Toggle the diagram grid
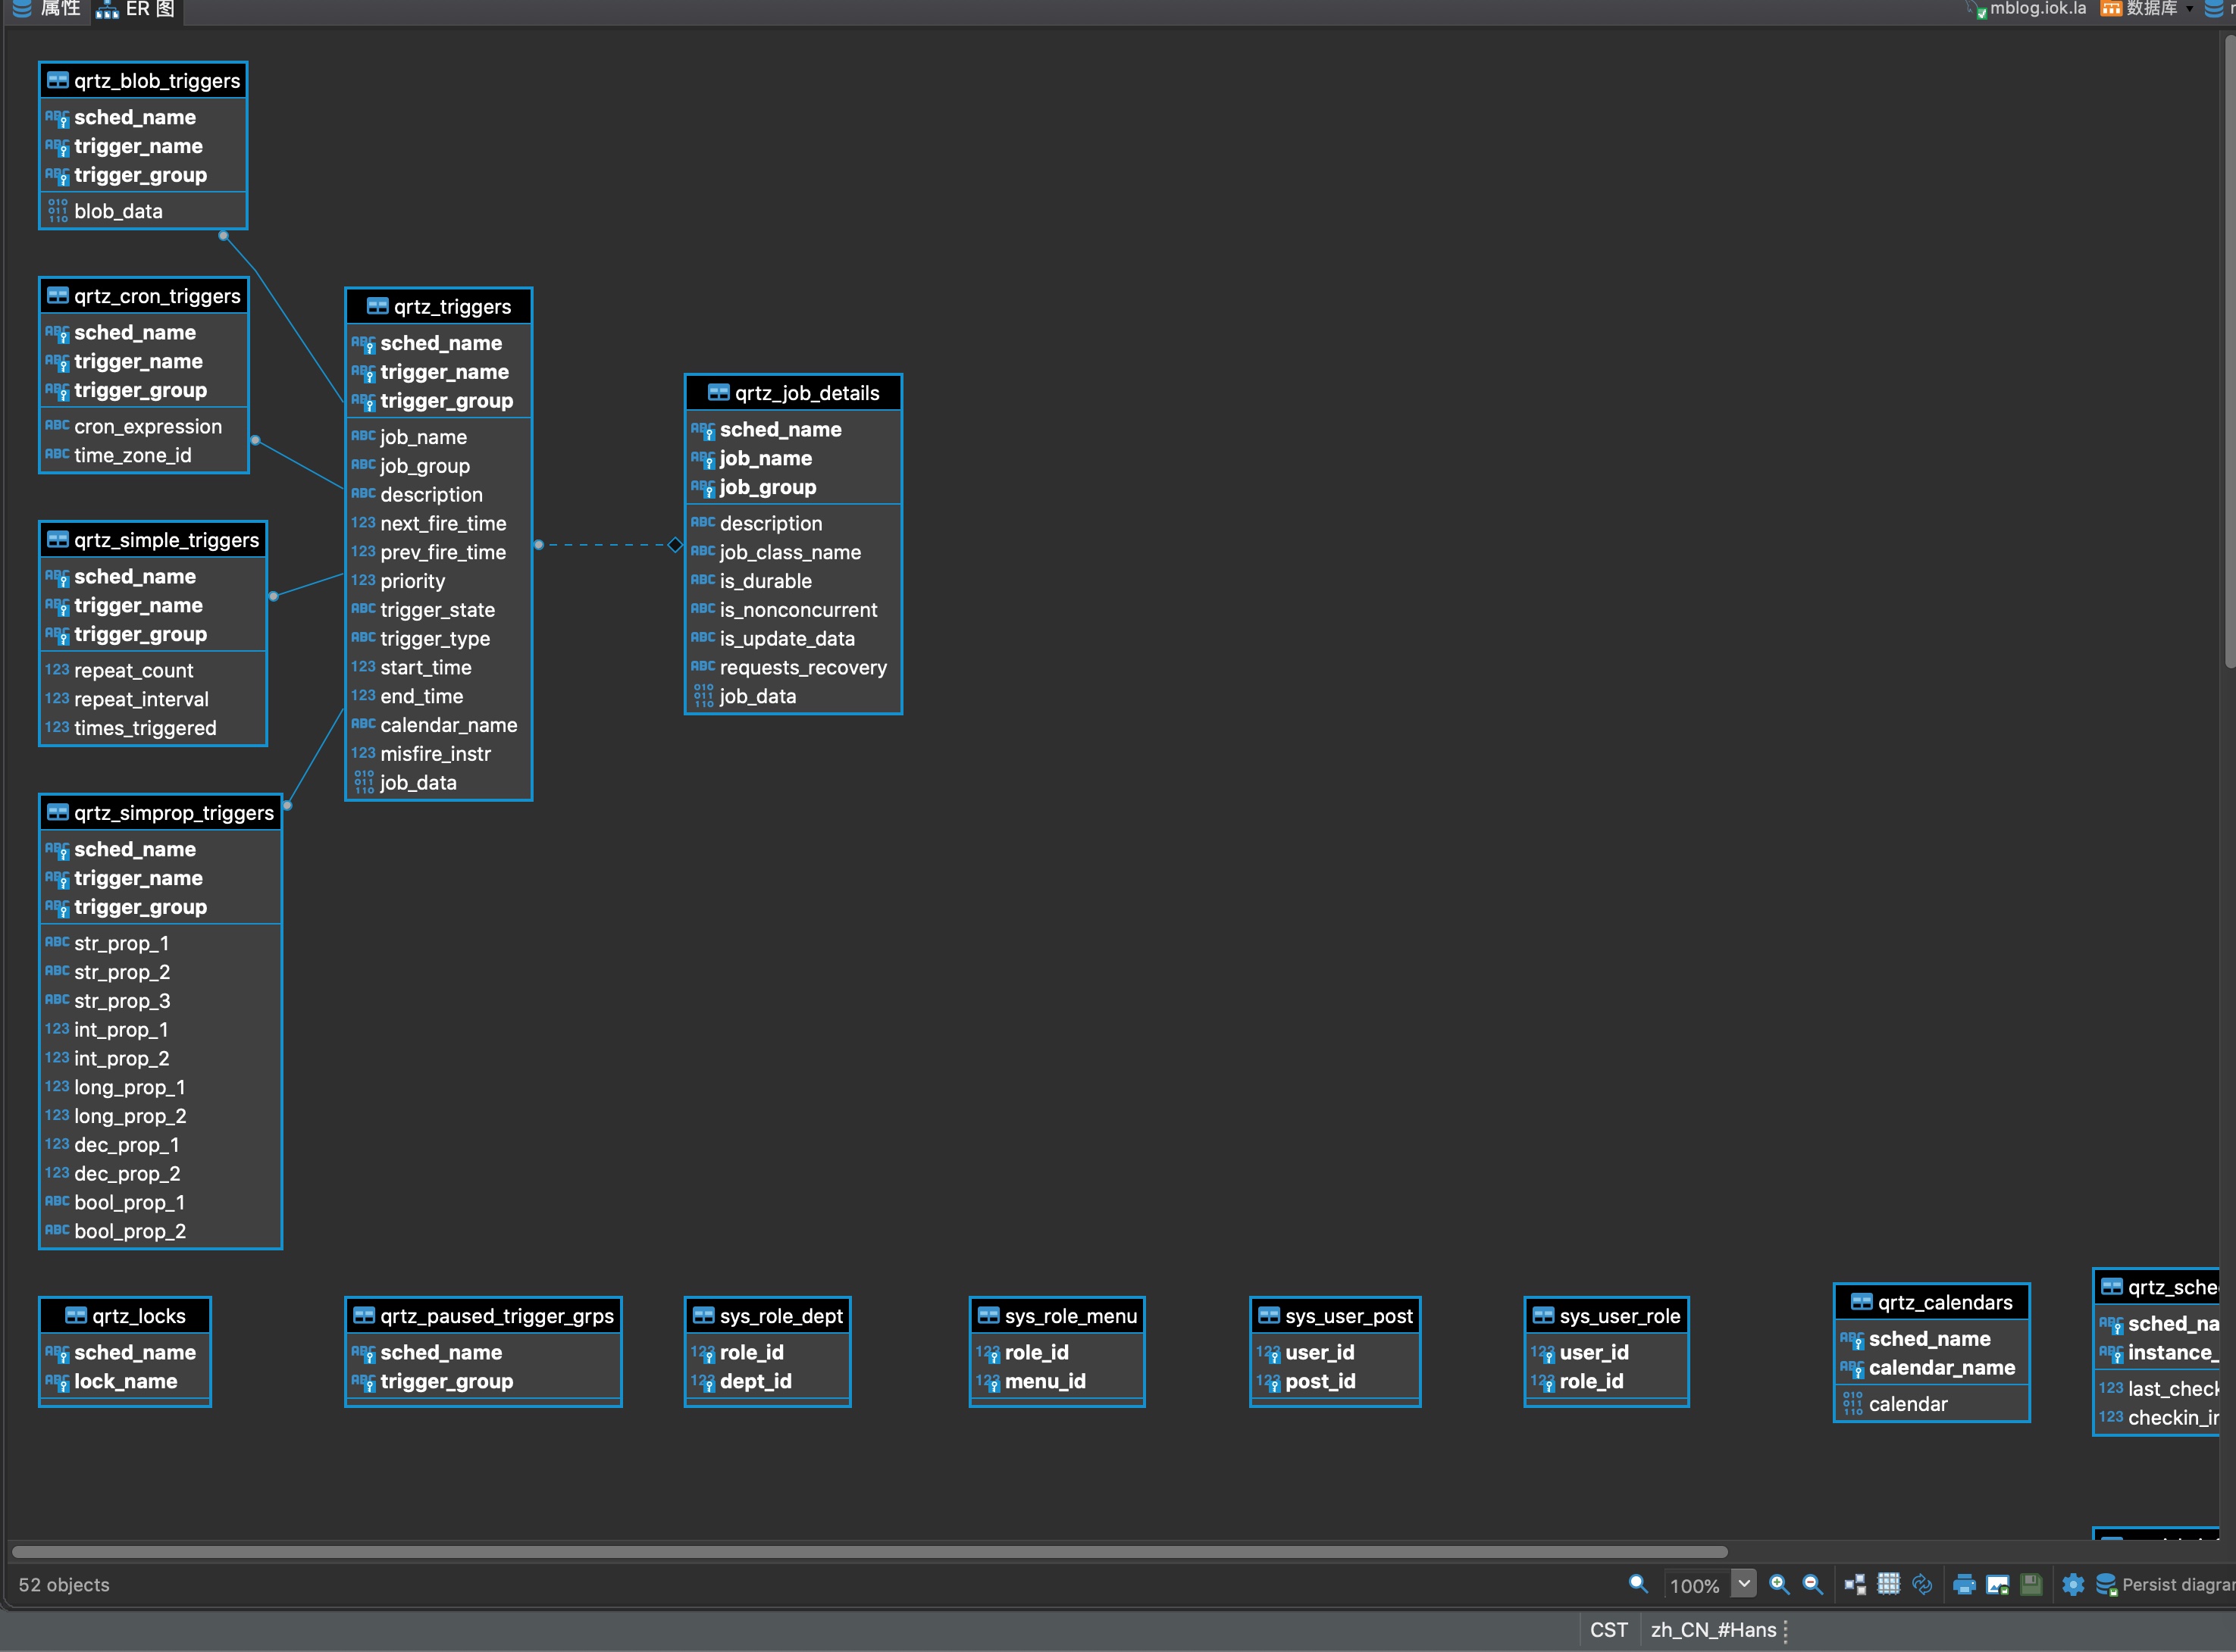 [x=1888, y=1584]
